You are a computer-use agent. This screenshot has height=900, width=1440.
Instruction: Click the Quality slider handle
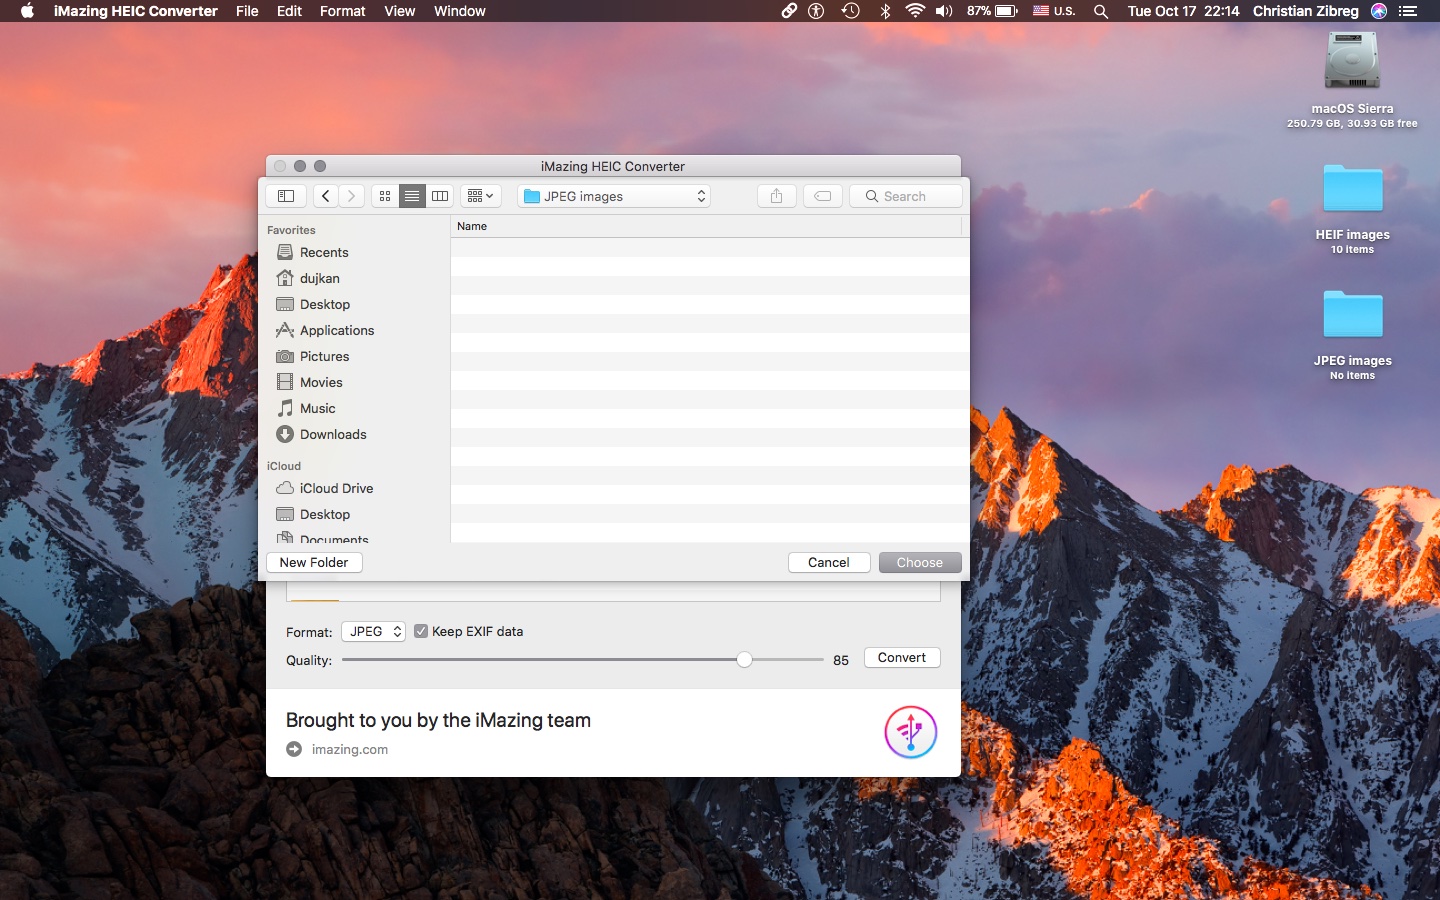tap(744, 659)
